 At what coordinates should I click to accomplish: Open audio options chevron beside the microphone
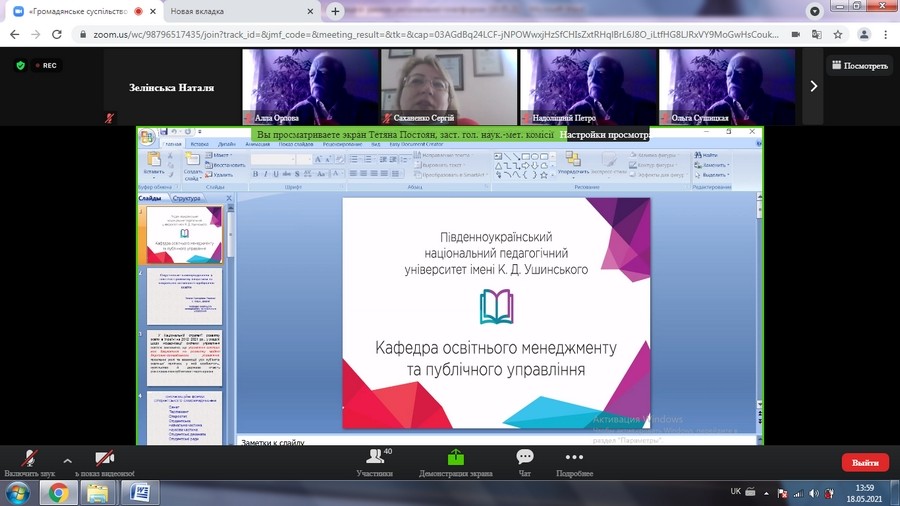(x=68, y=461)
